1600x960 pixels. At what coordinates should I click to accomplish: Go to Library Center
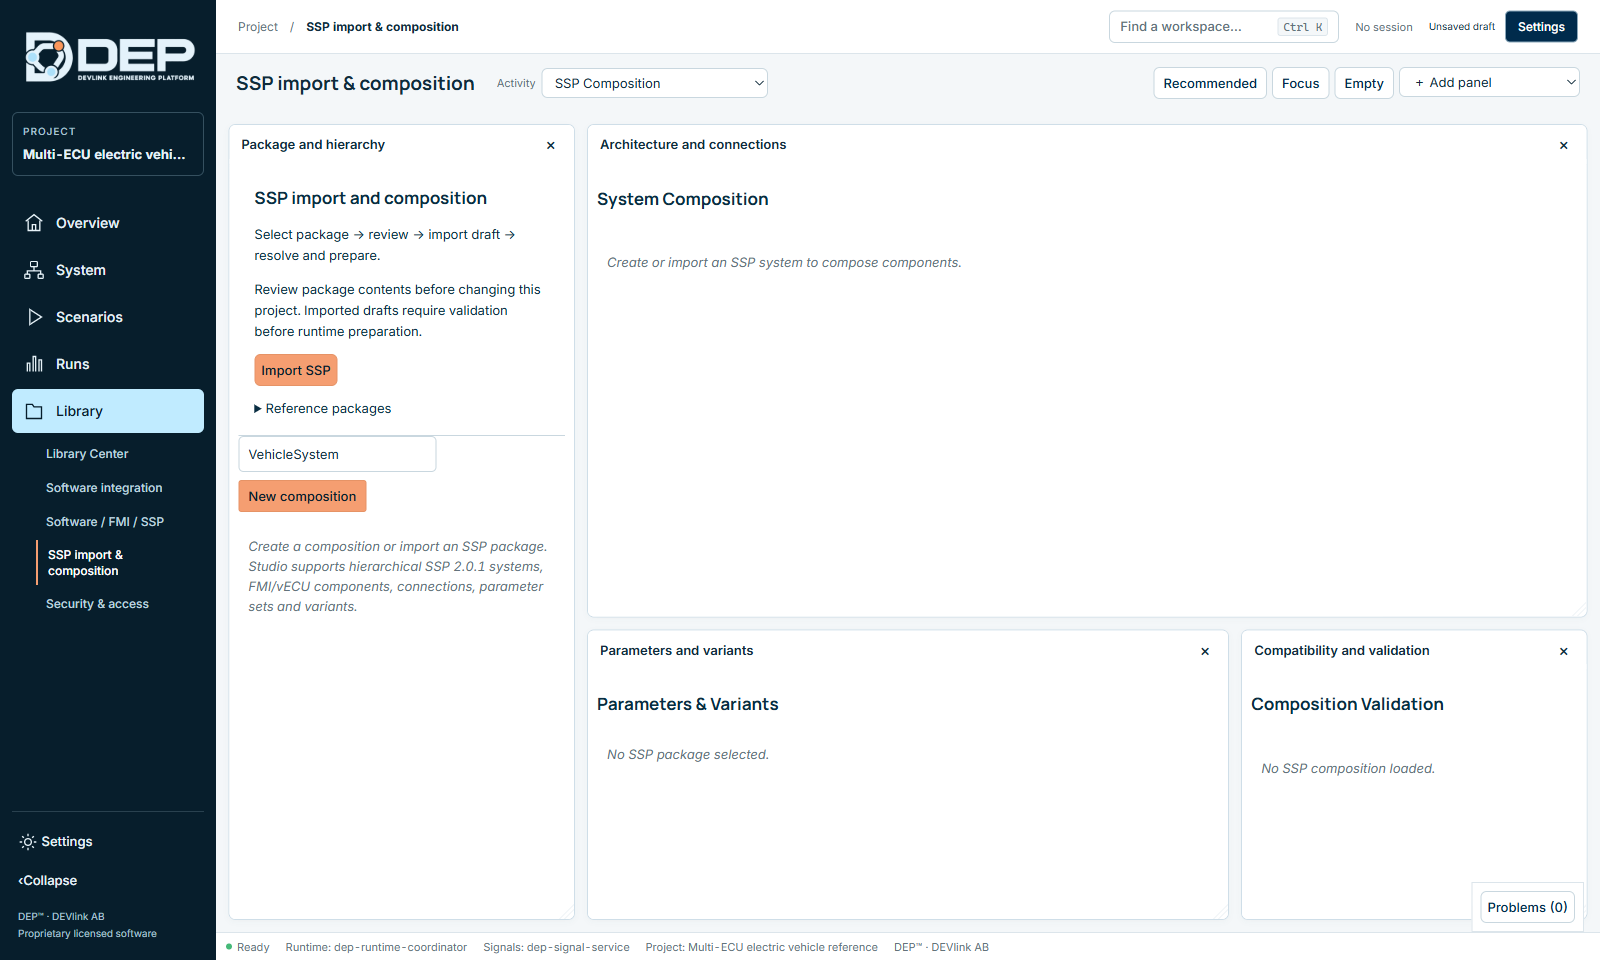pos(87,454)
